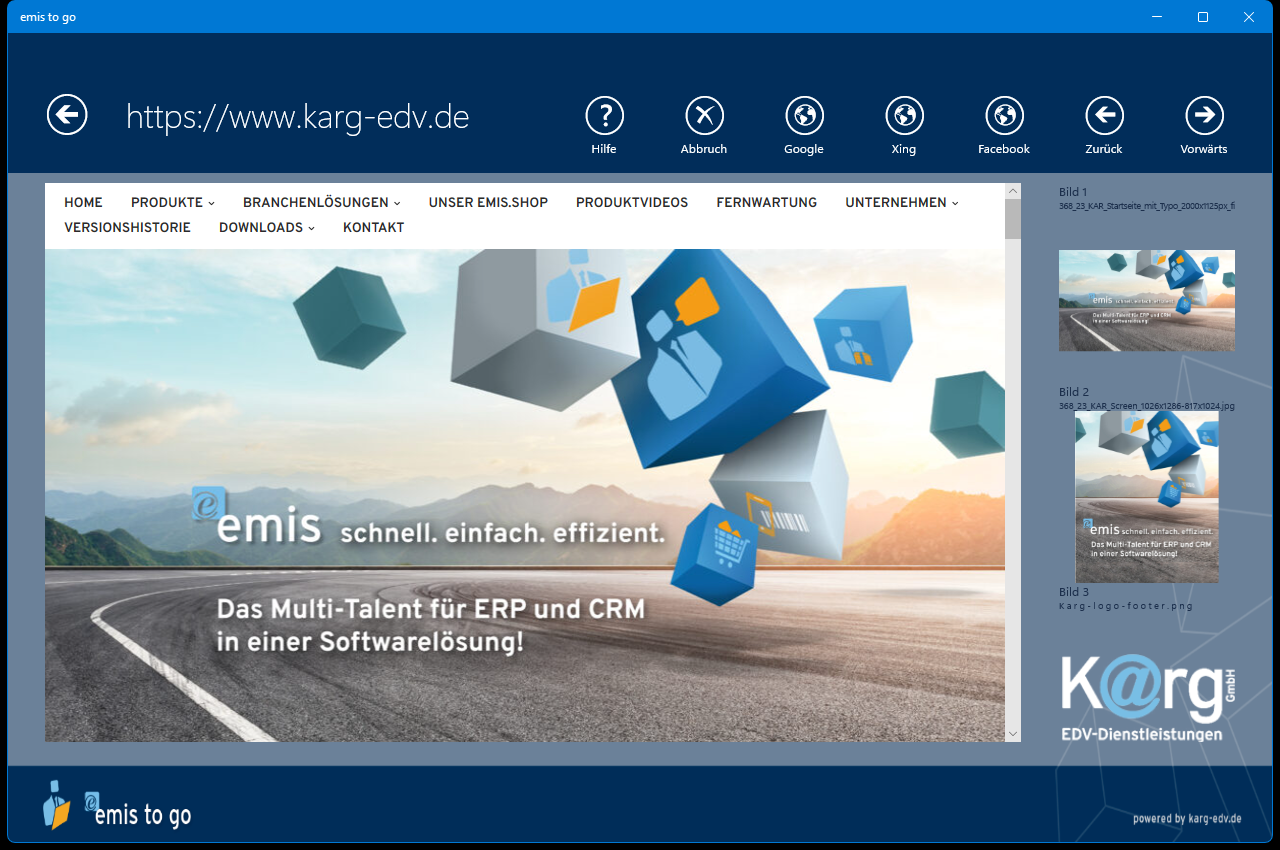Expand the DOWNLOADS menu dropdown

pos(266,227)
